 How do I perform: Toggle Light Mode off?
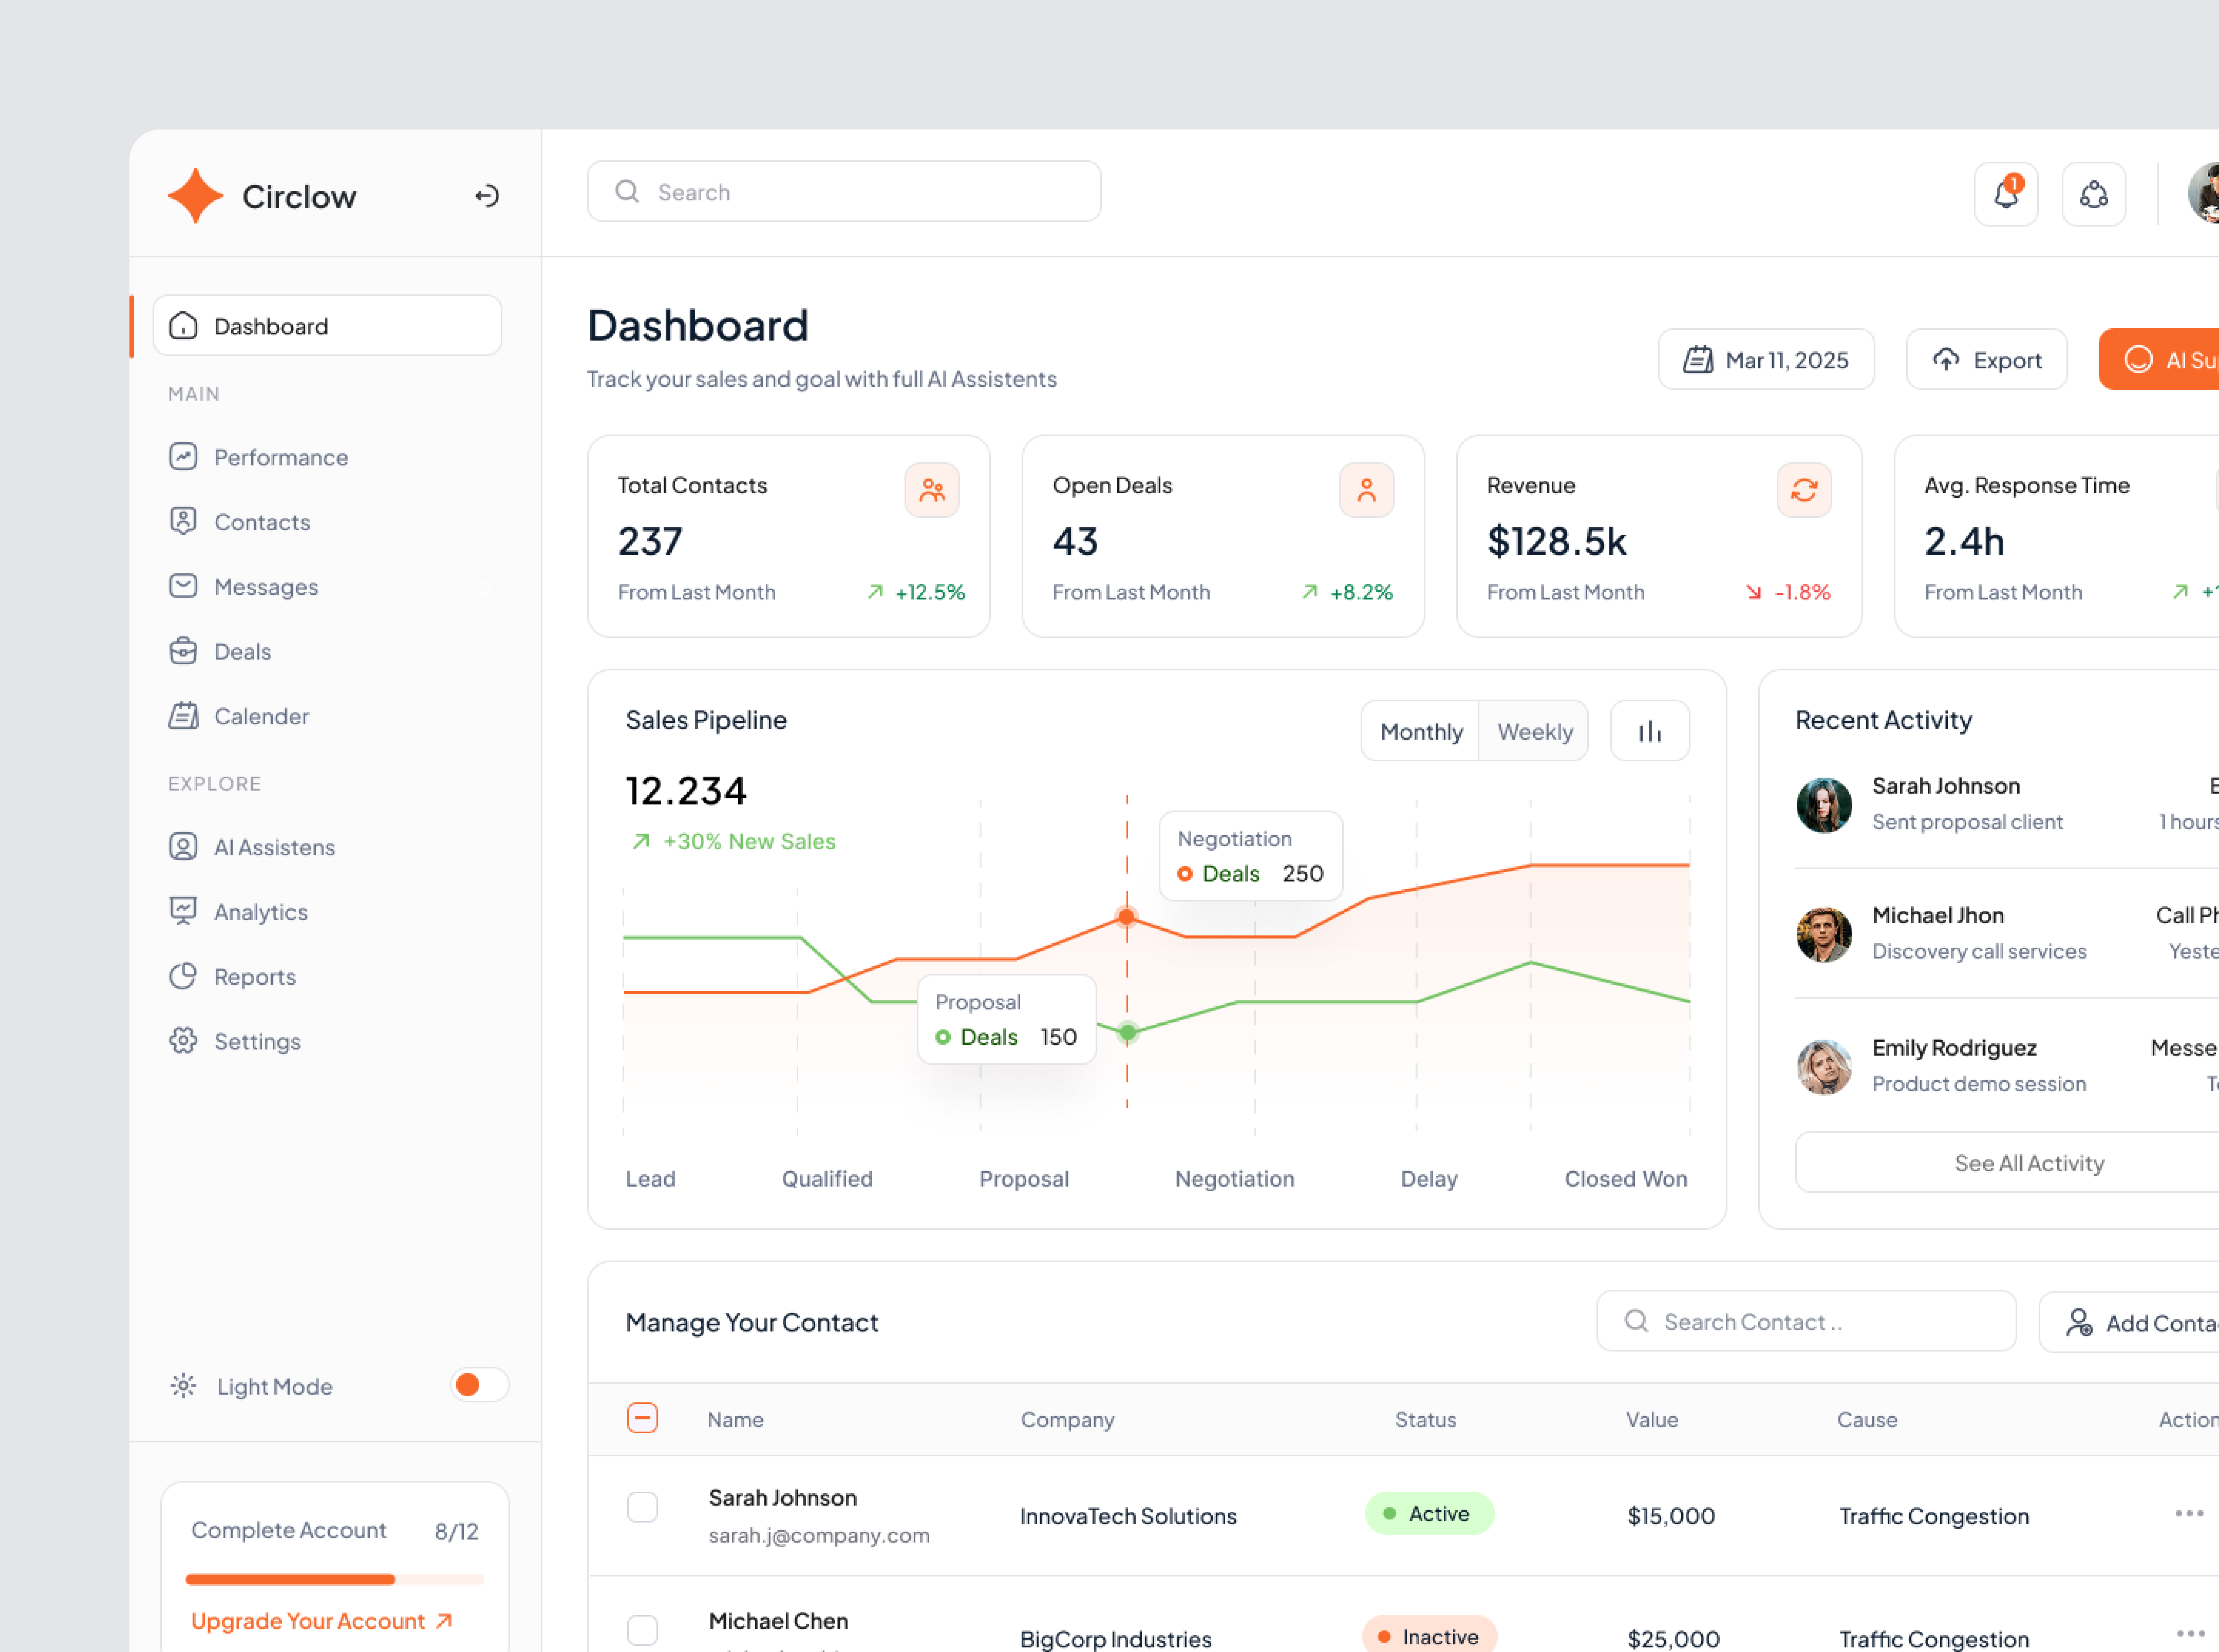(478, 1385)
